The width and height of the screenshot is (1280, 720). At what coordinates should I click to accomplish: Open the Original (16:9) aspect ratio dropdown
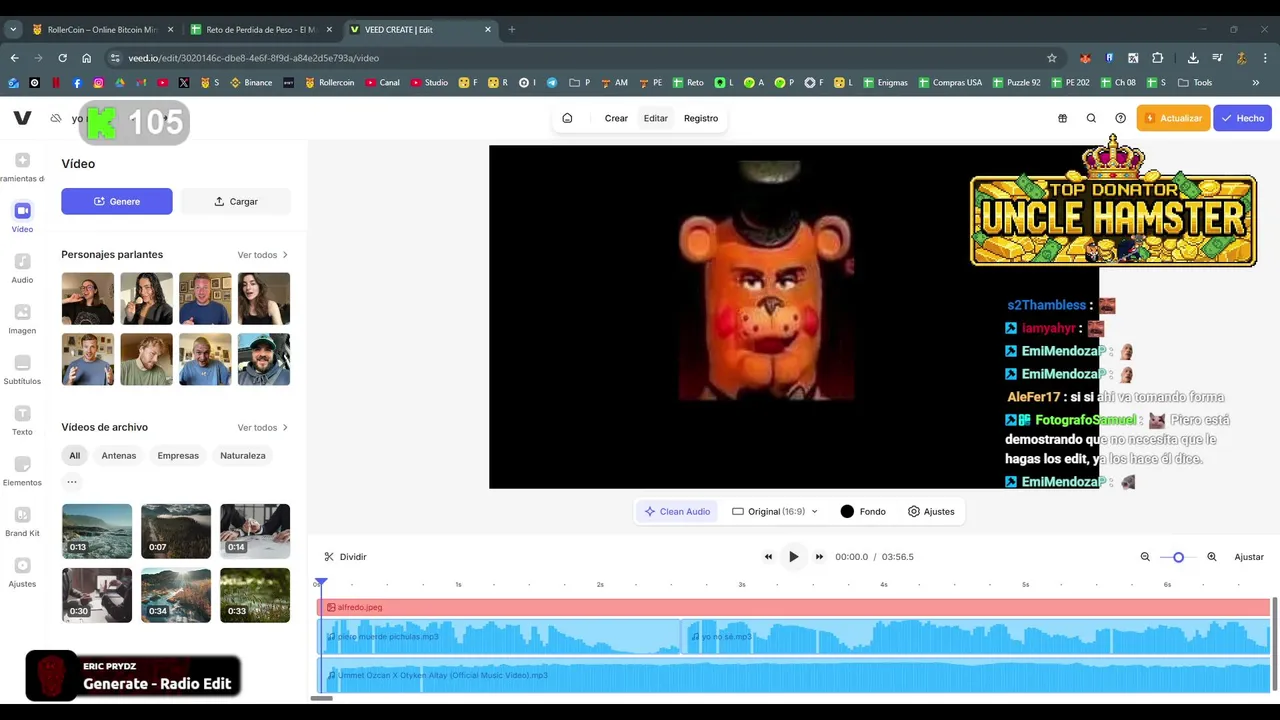coord(775,511)
